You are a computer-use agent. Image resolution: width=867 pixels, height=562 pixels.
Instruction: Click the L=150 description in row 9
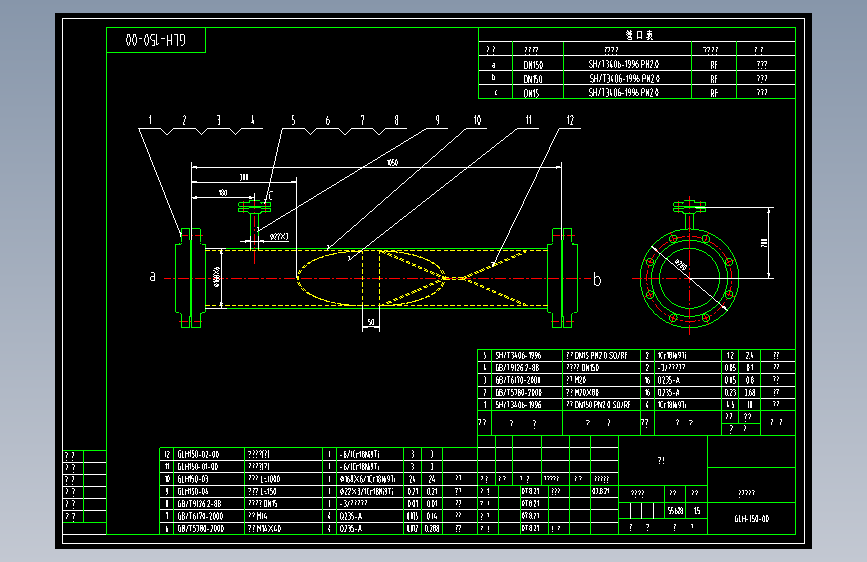[x=269, y=491]
